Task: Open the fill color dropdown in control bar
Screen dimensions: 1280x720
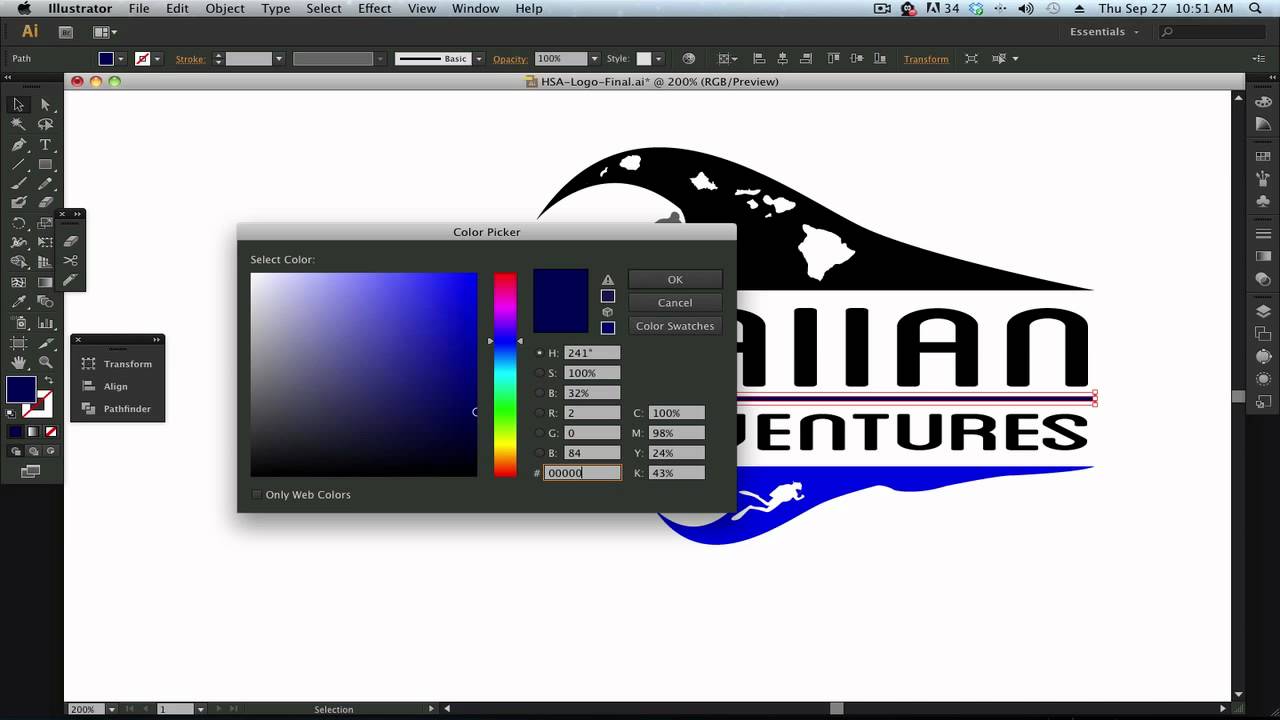Action: (x=120, y=59)
